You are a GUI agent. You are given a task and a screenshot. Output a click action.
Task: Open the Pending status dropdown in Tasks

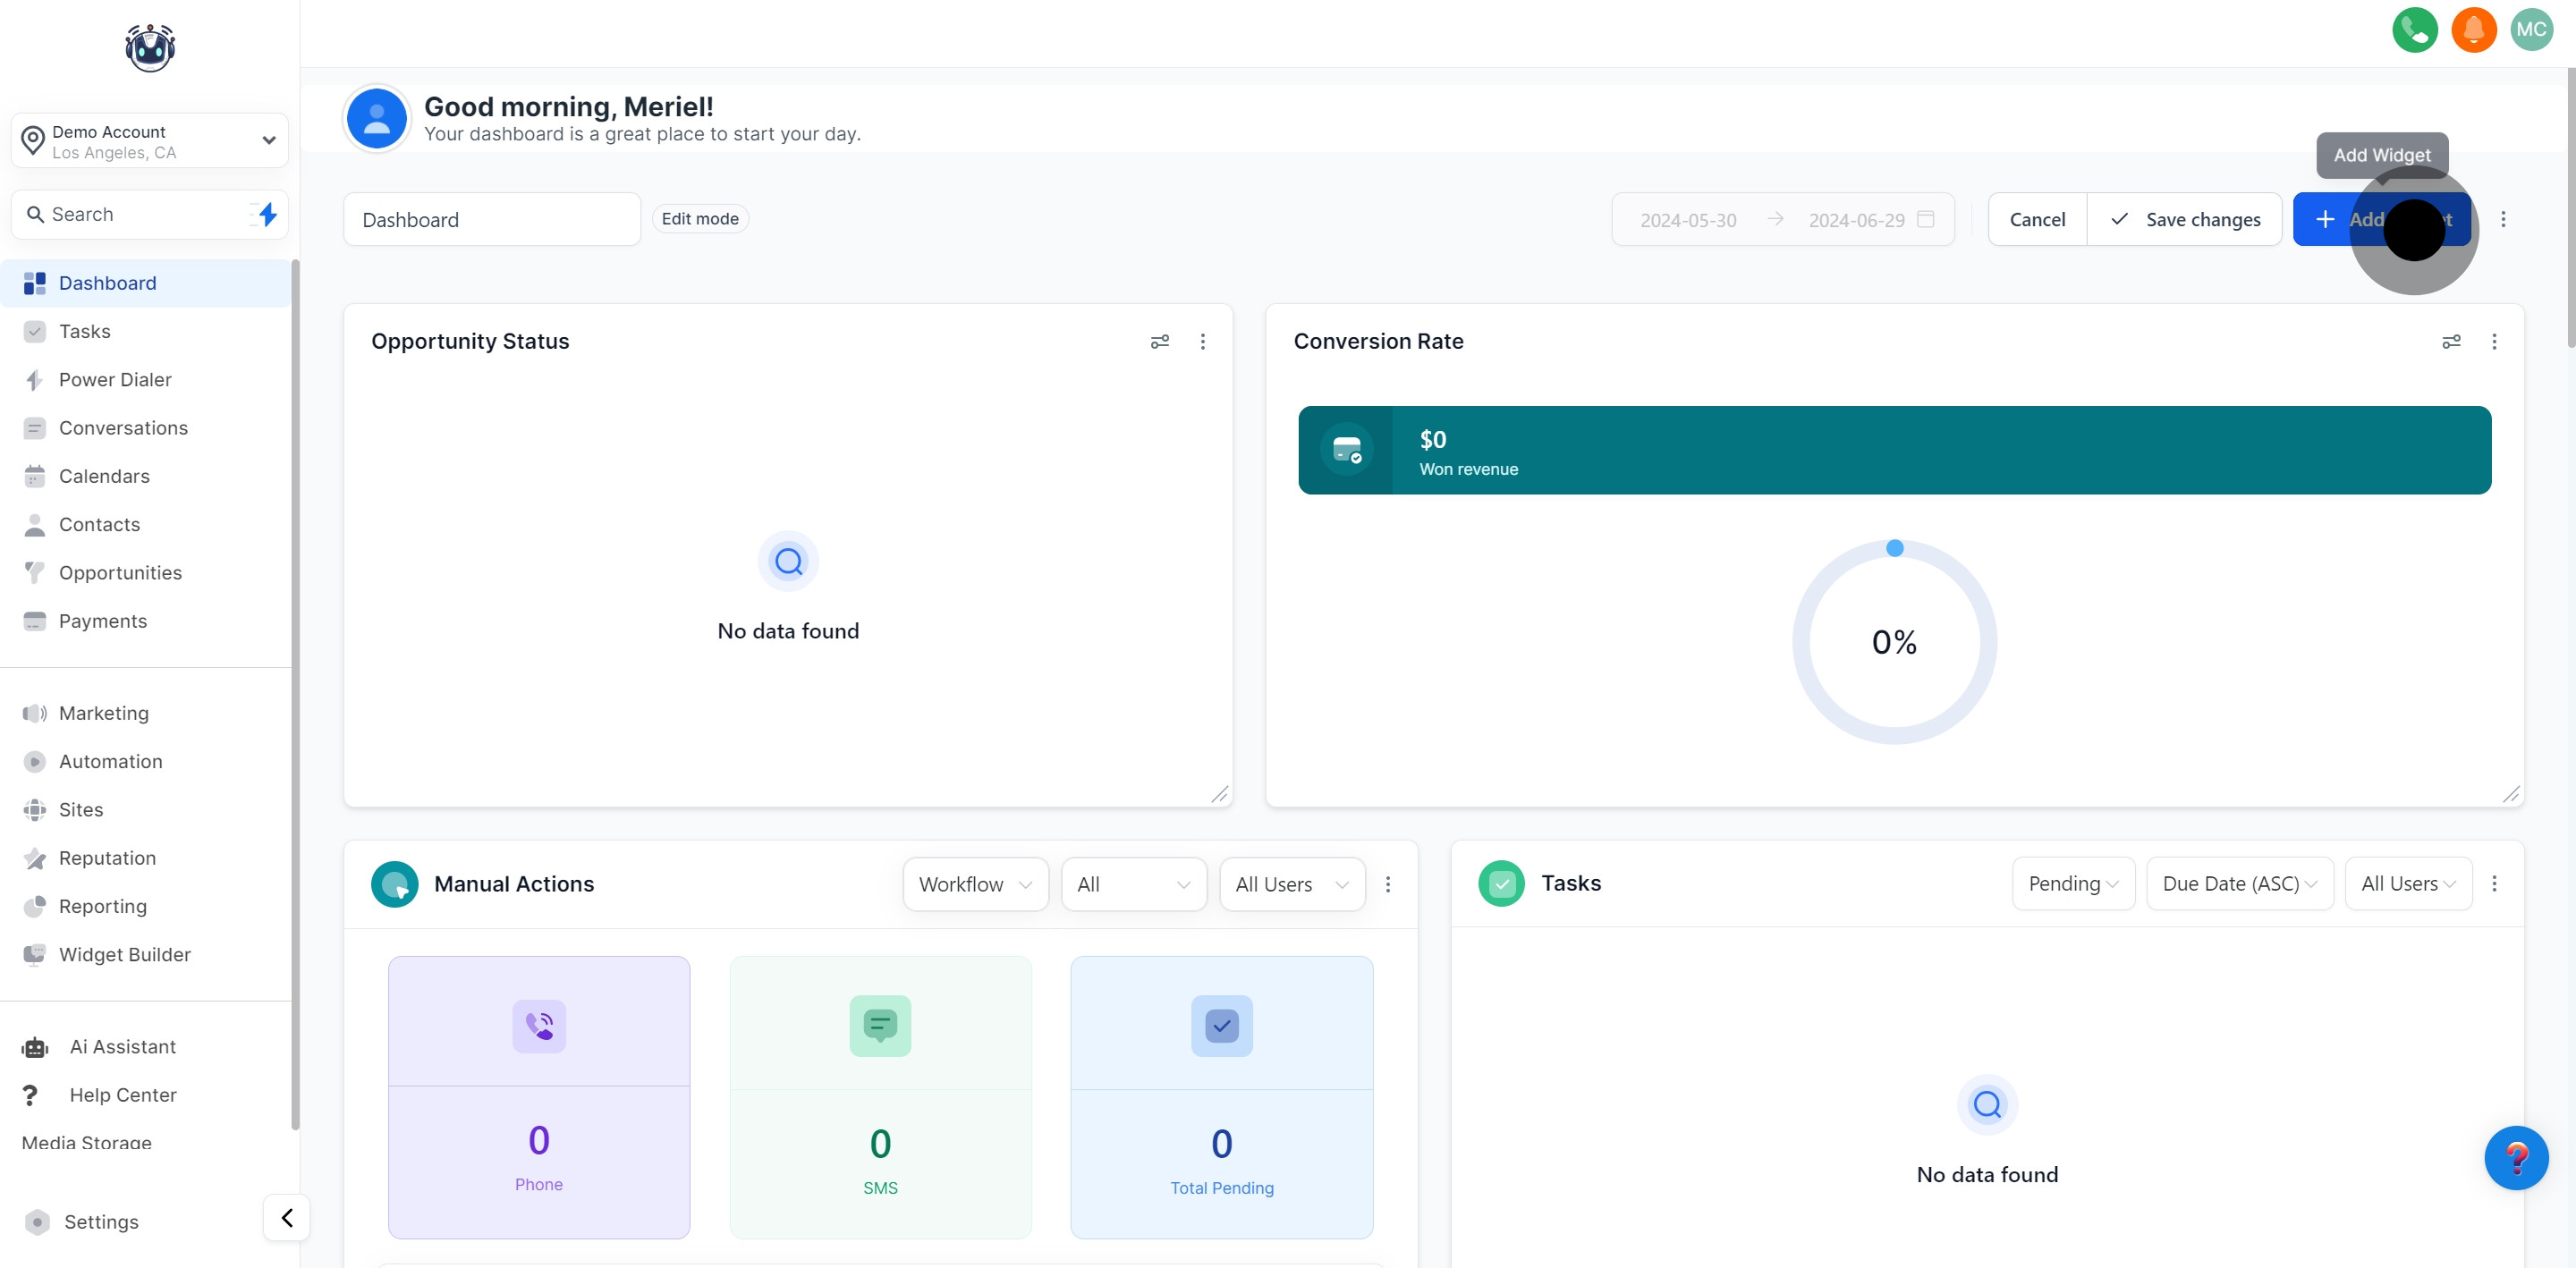pyautogui.click(x=2072, y=883)
